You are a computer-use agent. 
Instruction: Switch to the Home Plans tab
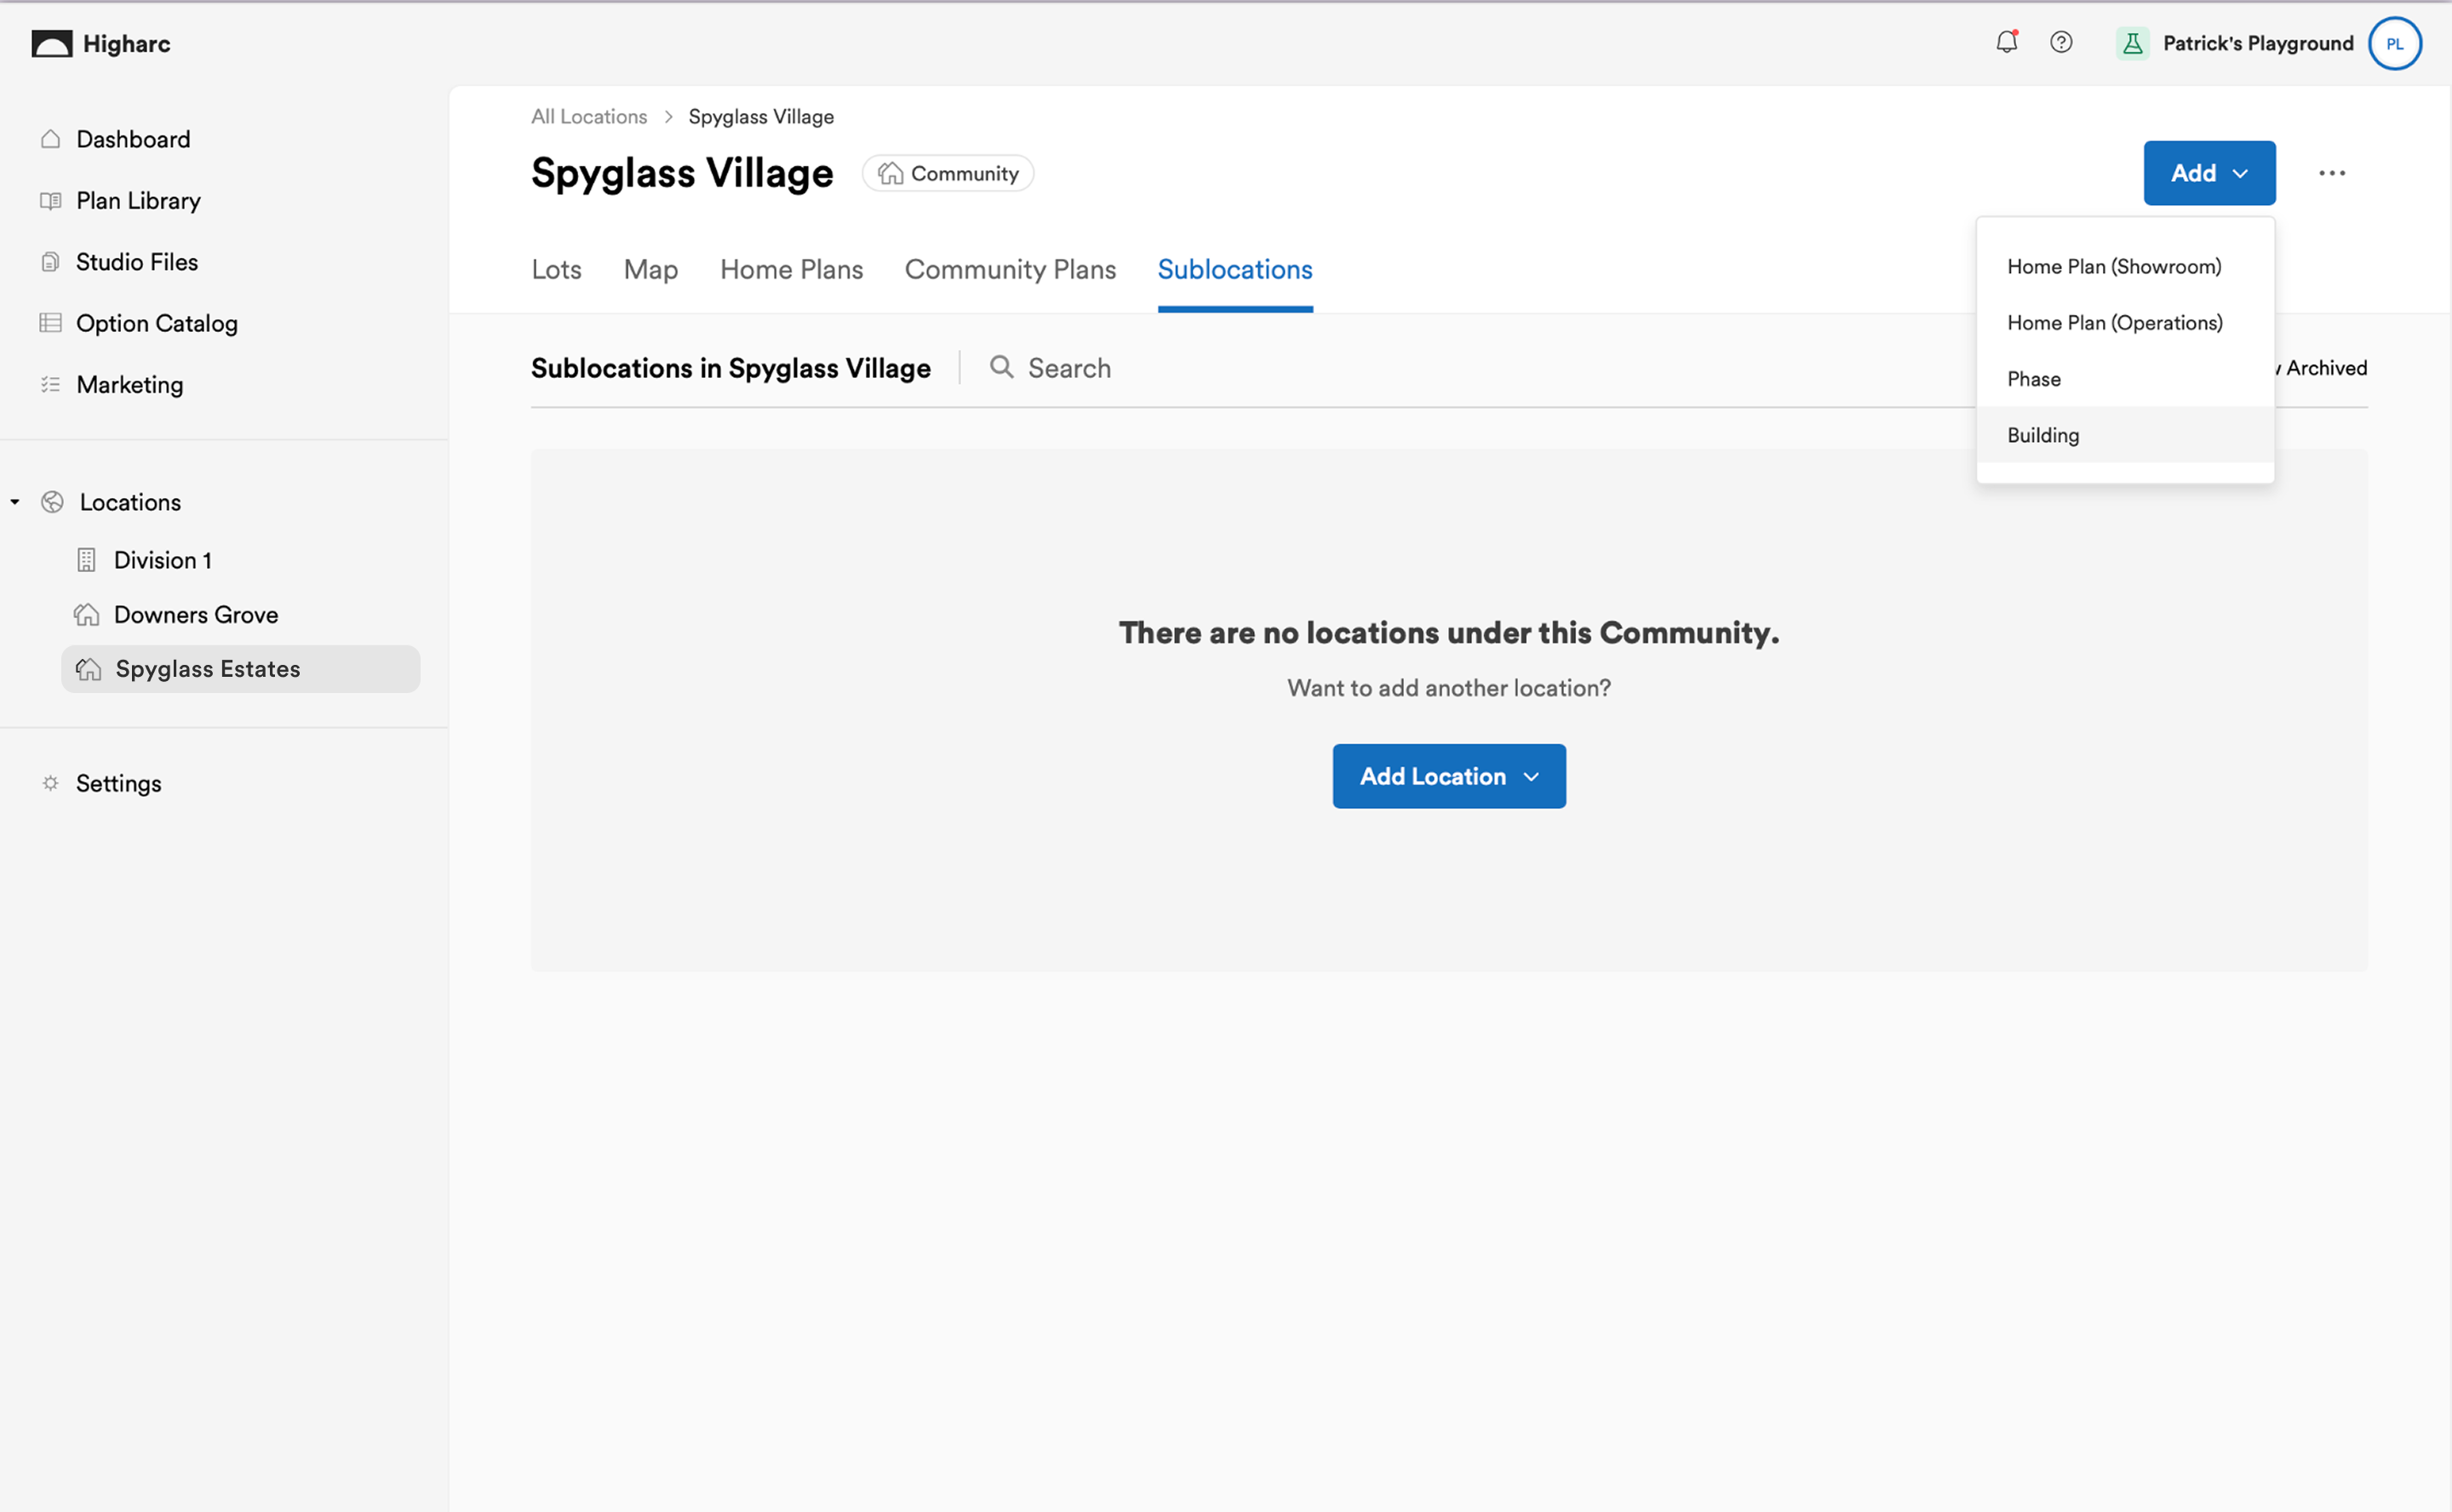791,269
